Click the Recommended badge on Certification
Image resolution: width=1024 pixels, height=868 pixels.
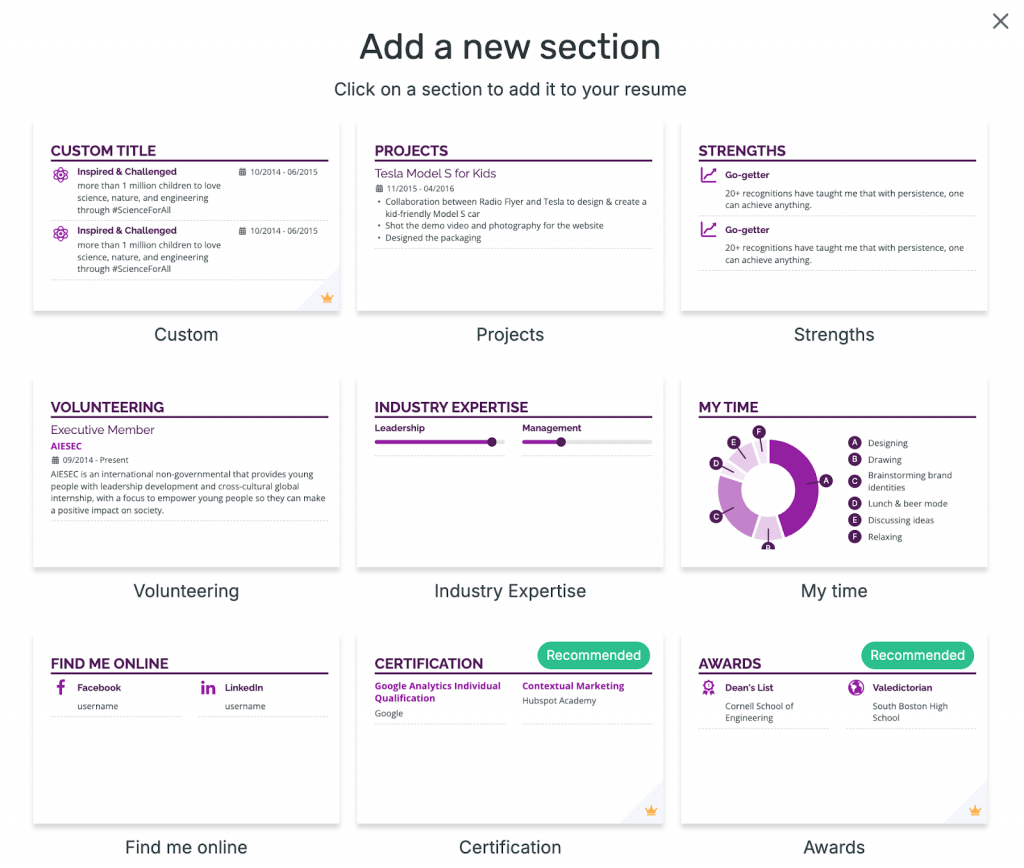(593, 656)
